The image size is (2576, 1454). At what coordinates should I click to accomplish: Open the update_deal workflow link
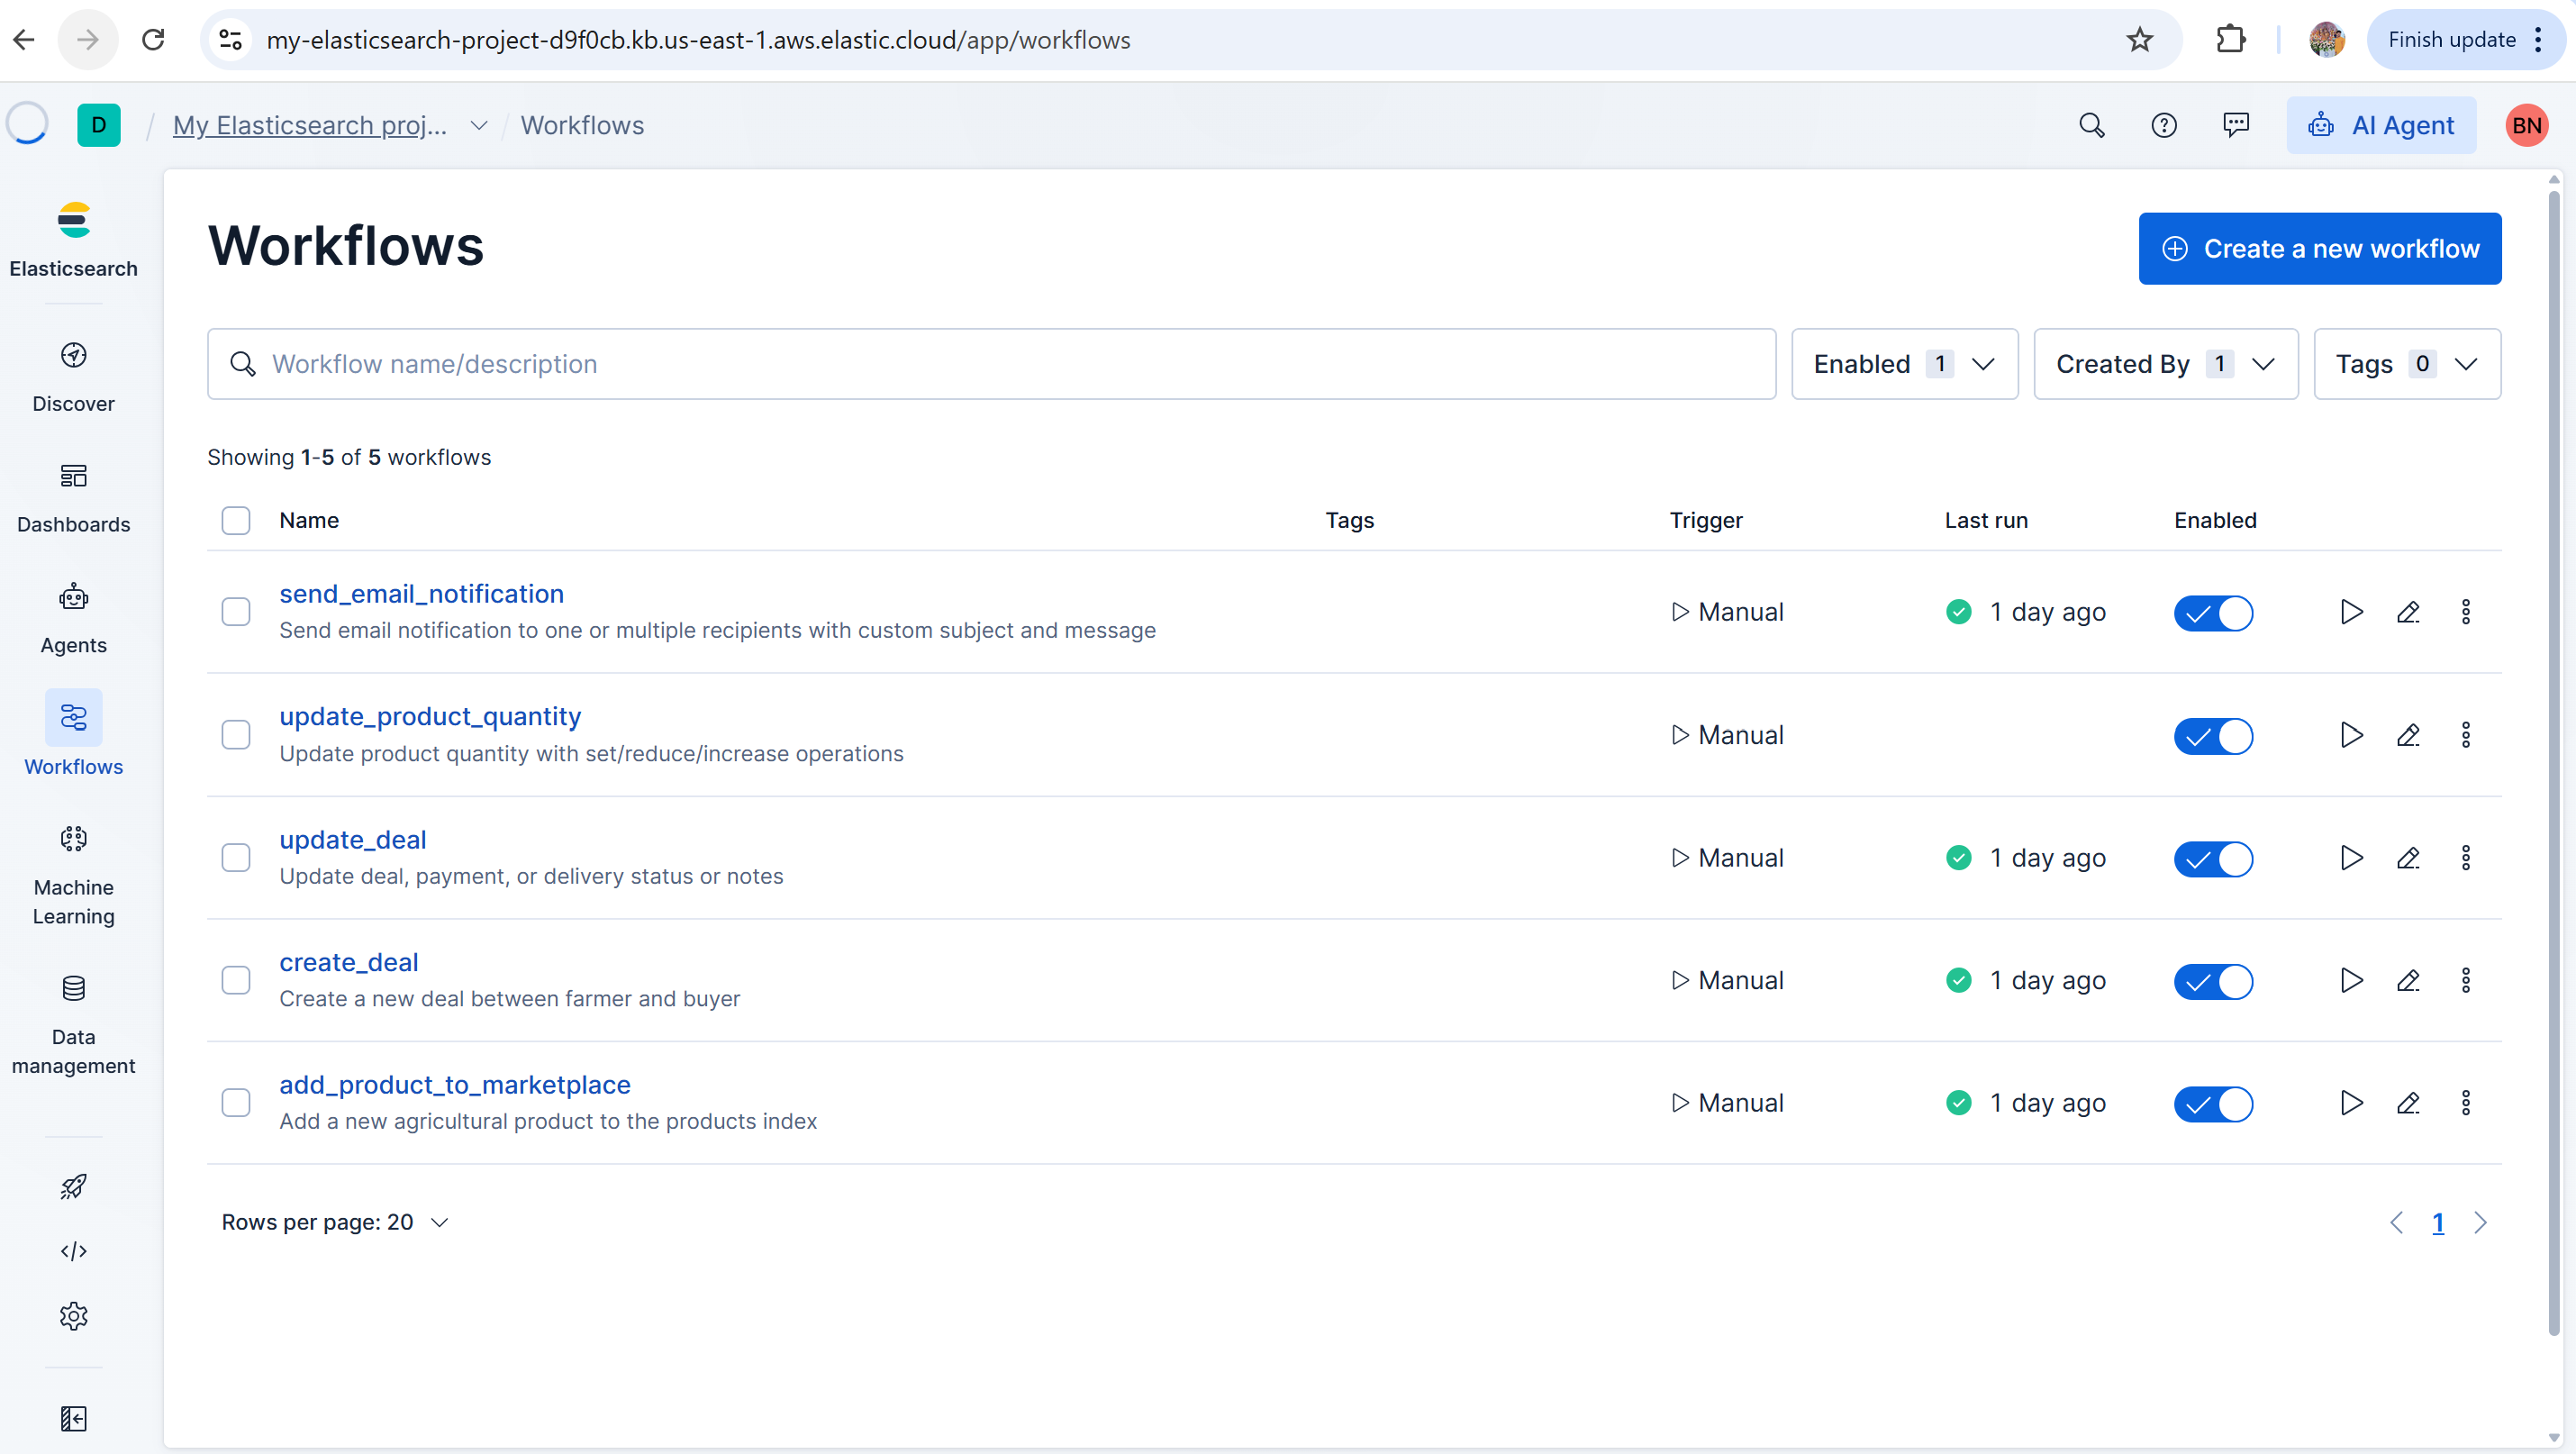click(x=352, y=840)
